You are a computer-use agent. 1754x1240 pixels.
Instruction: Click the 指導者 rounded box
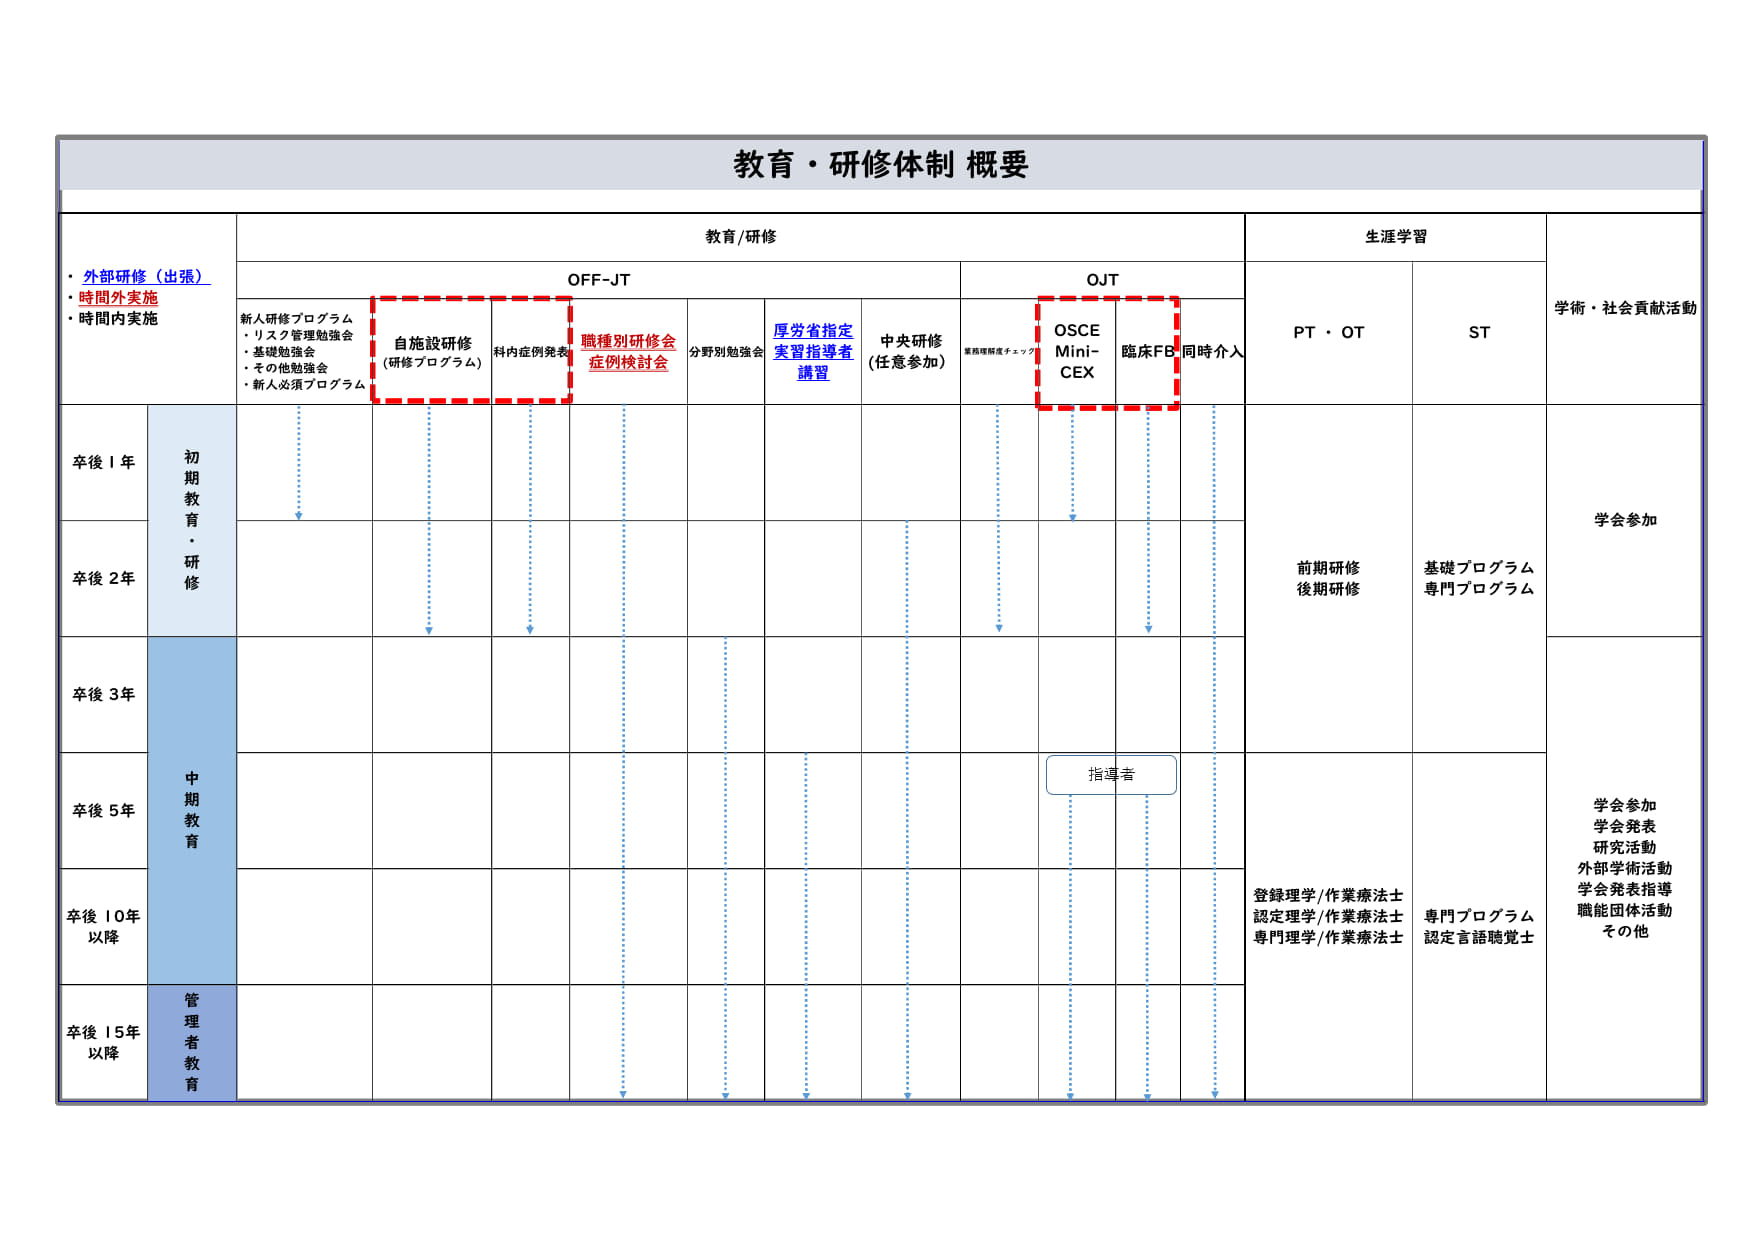1110,775
